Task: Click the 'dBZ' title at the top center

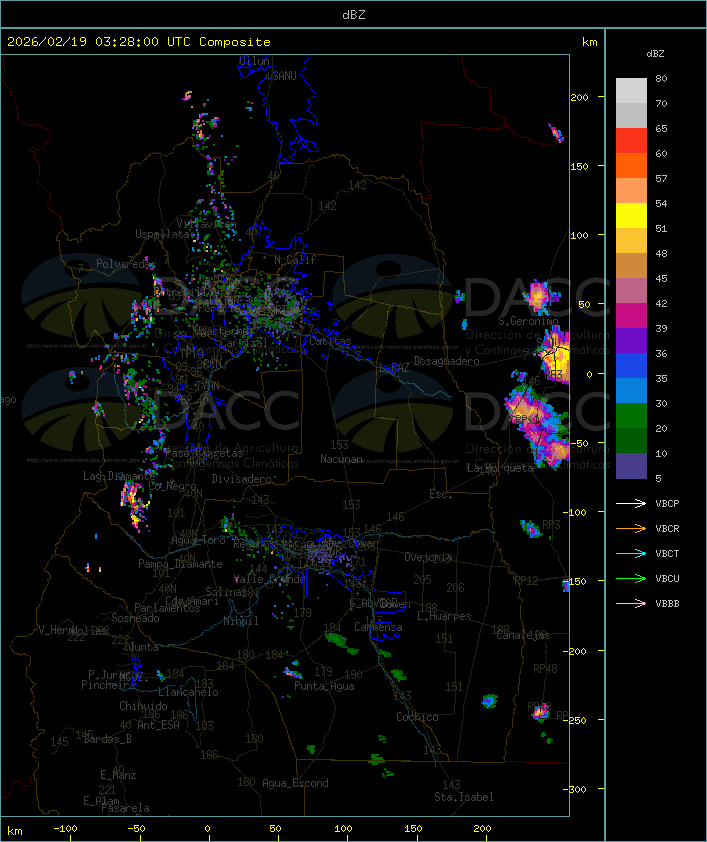Action: tap(354, 15)
